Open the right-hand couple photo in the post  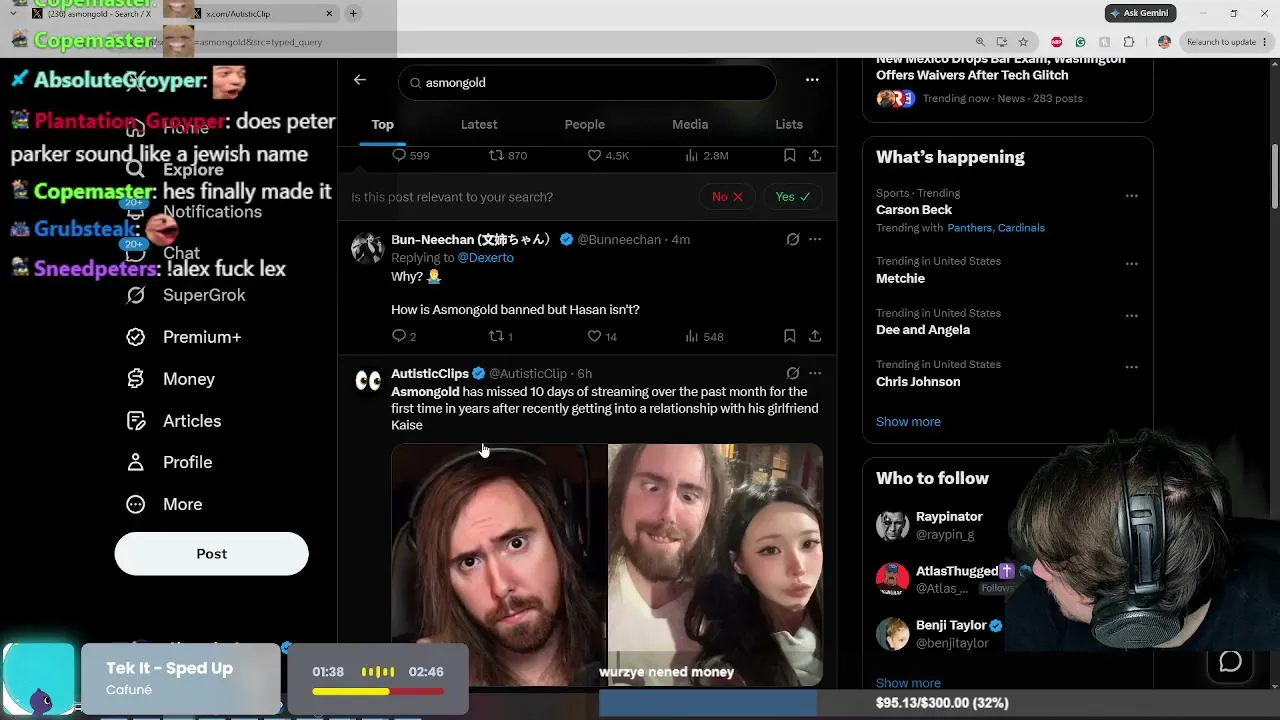click(x=715, y=565)
